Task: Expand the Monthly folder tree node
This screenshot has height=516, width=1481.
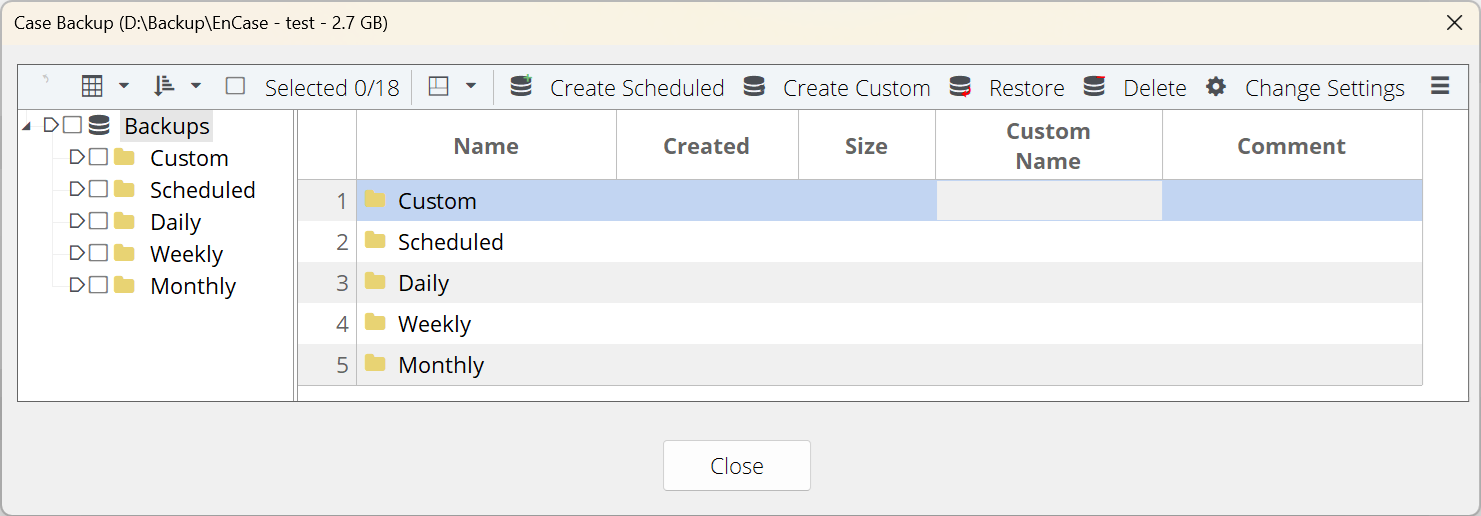Action: coord(77,285)
